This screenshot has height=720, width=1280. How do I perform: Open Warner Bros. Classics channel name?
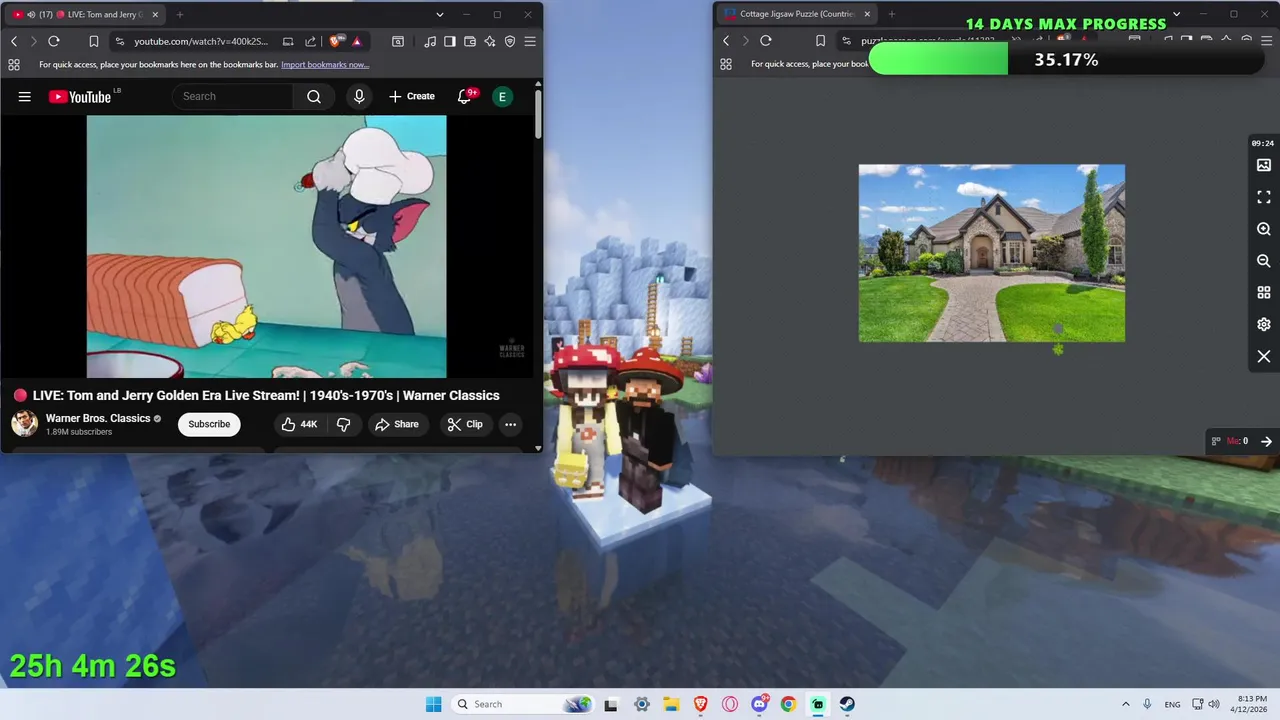coord(98,418)
